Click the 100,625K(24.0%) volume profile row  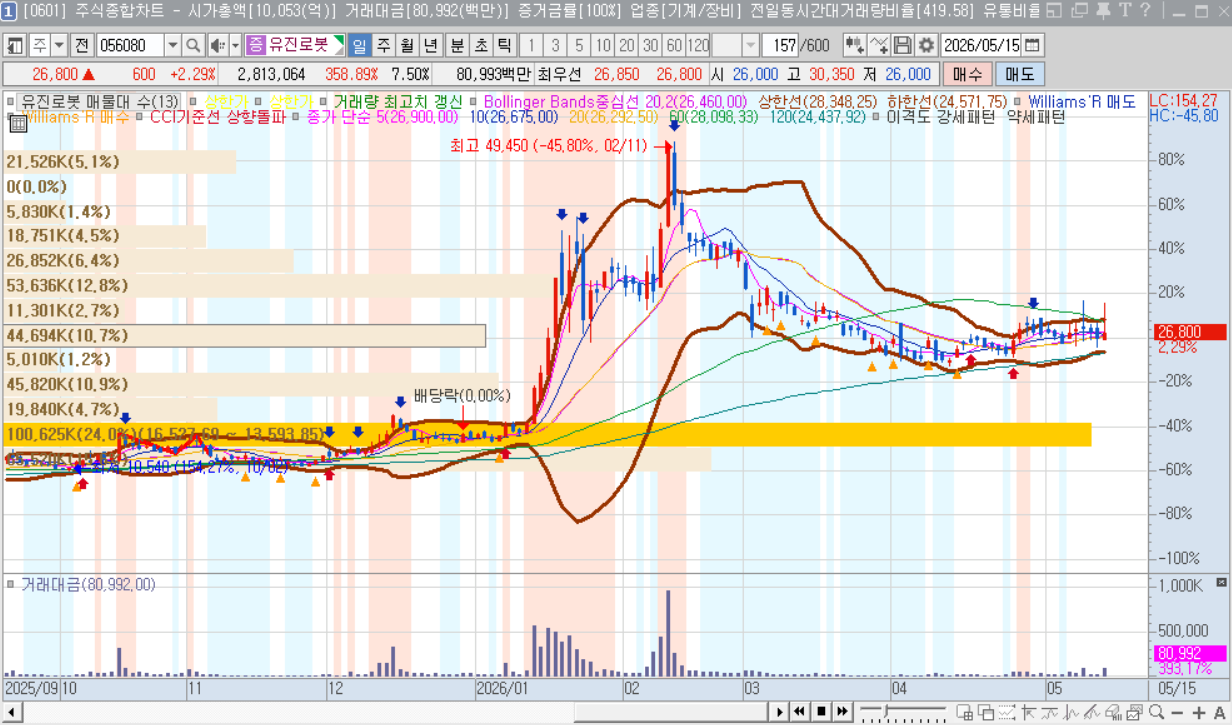click(547, 434)
